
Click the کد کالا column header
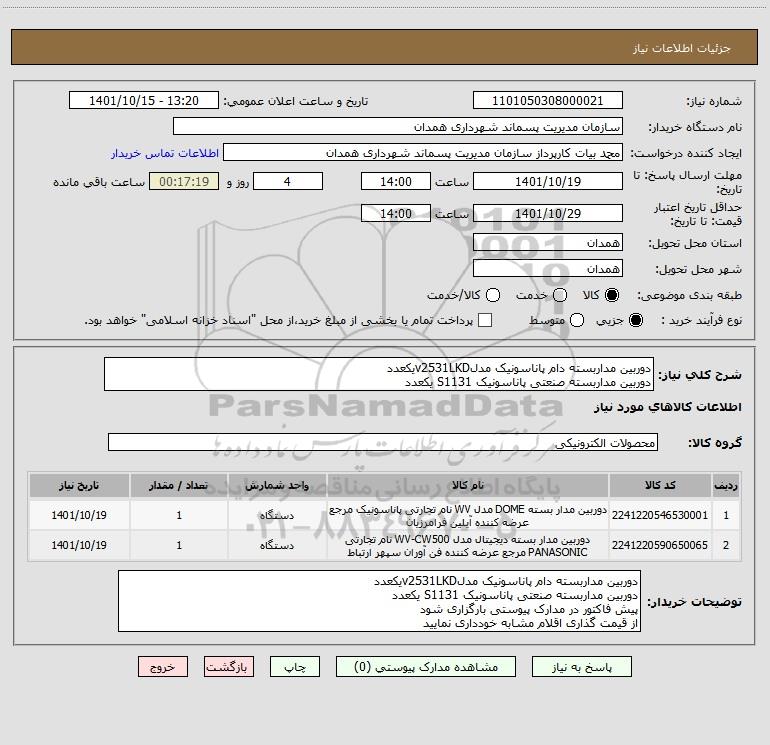[x=660, y=485]
